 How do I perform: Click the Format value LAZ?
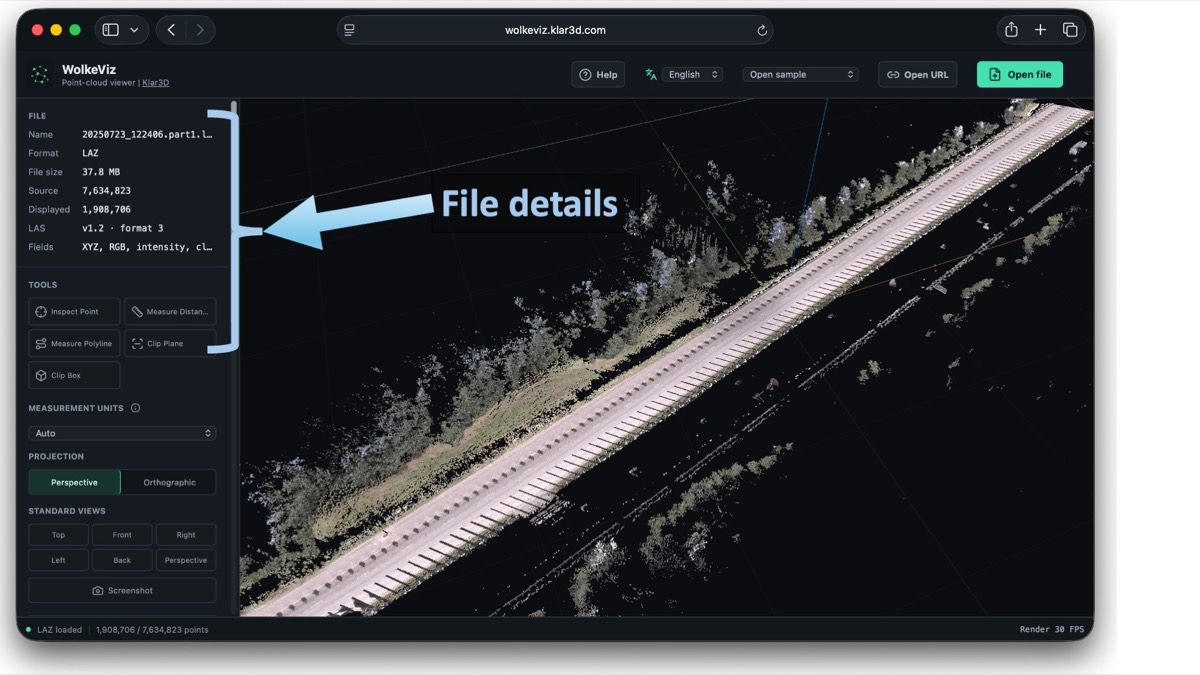click(x=91, y=153)
